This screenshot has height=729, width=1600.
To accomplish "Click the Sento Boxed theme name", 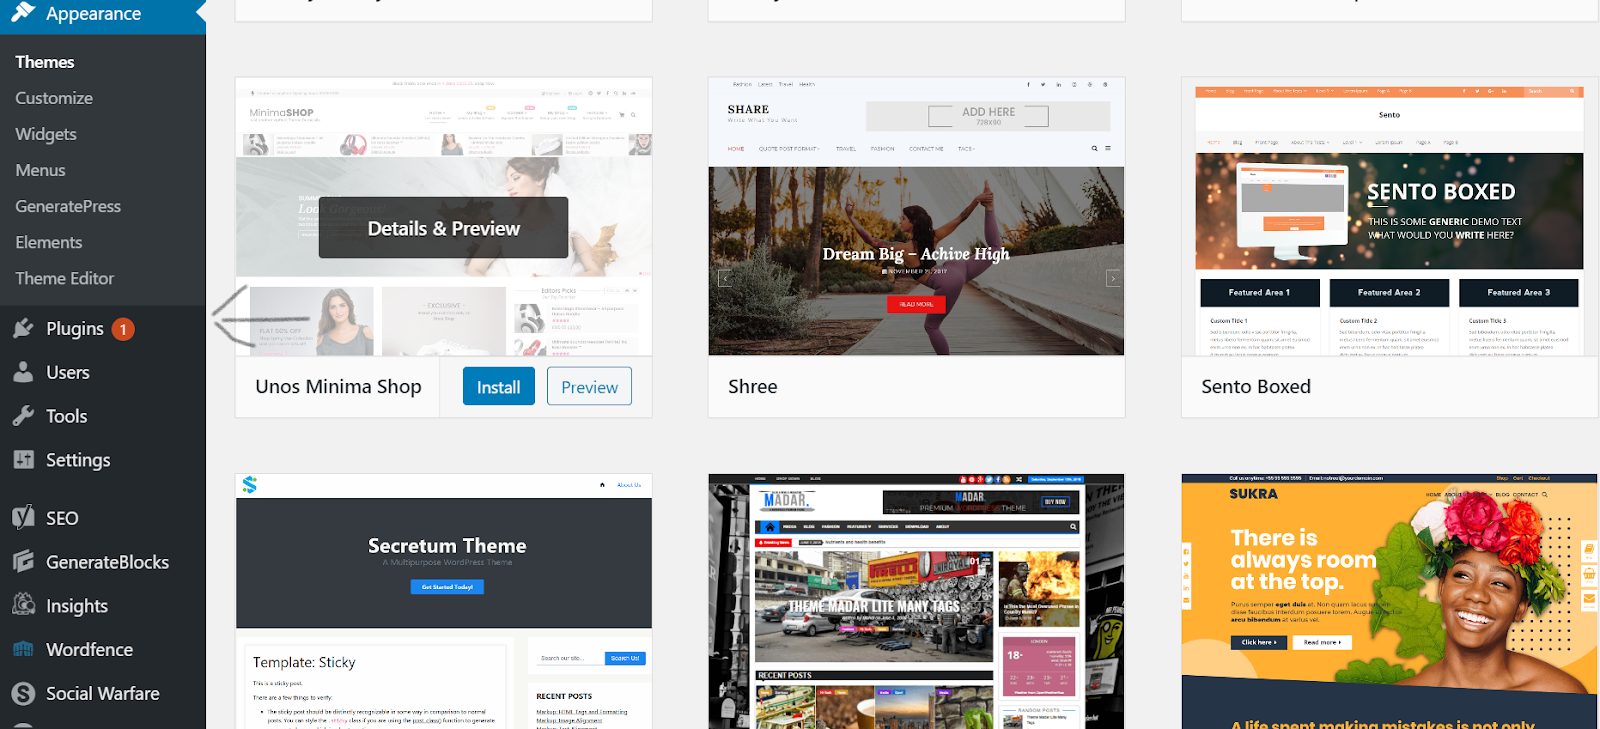I will (1256, 387).
